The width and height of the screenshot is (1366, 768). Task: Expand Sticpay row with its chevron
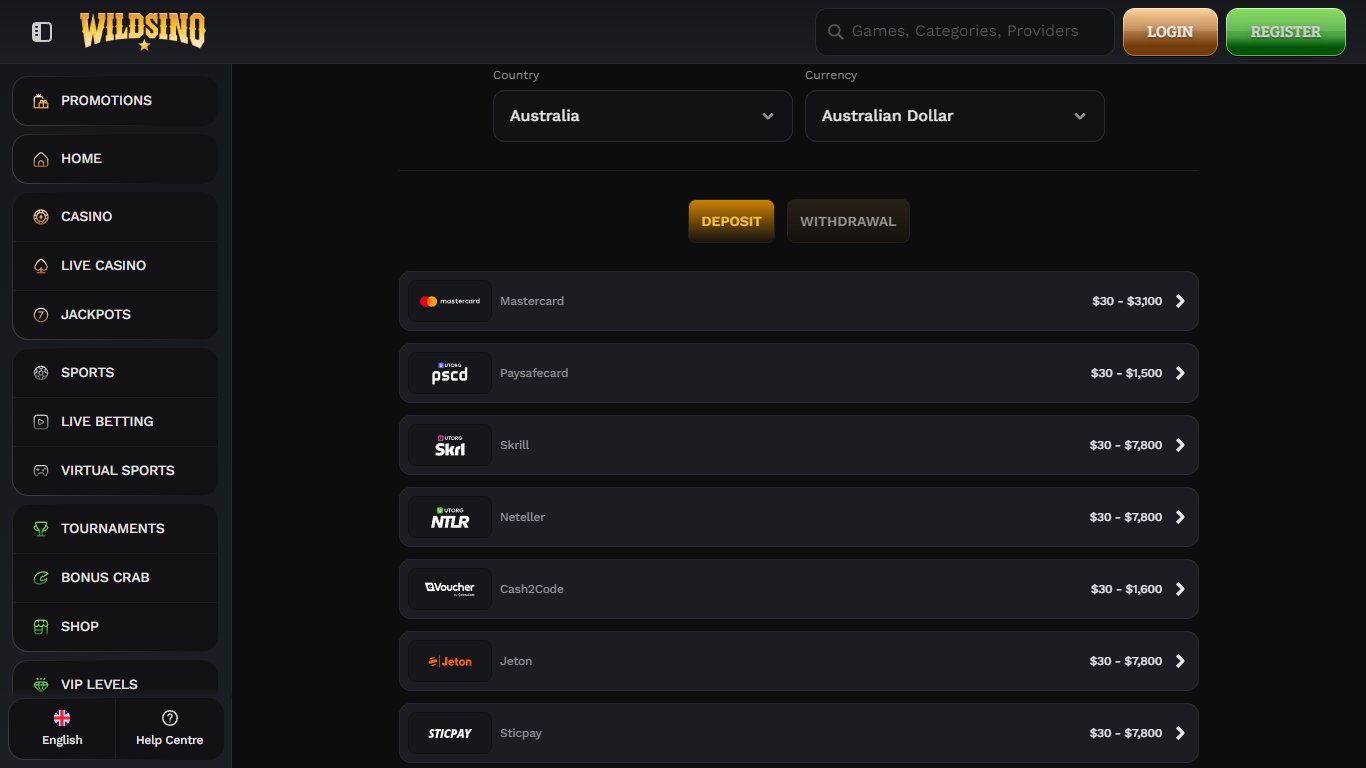click(x=1180, y=733)
